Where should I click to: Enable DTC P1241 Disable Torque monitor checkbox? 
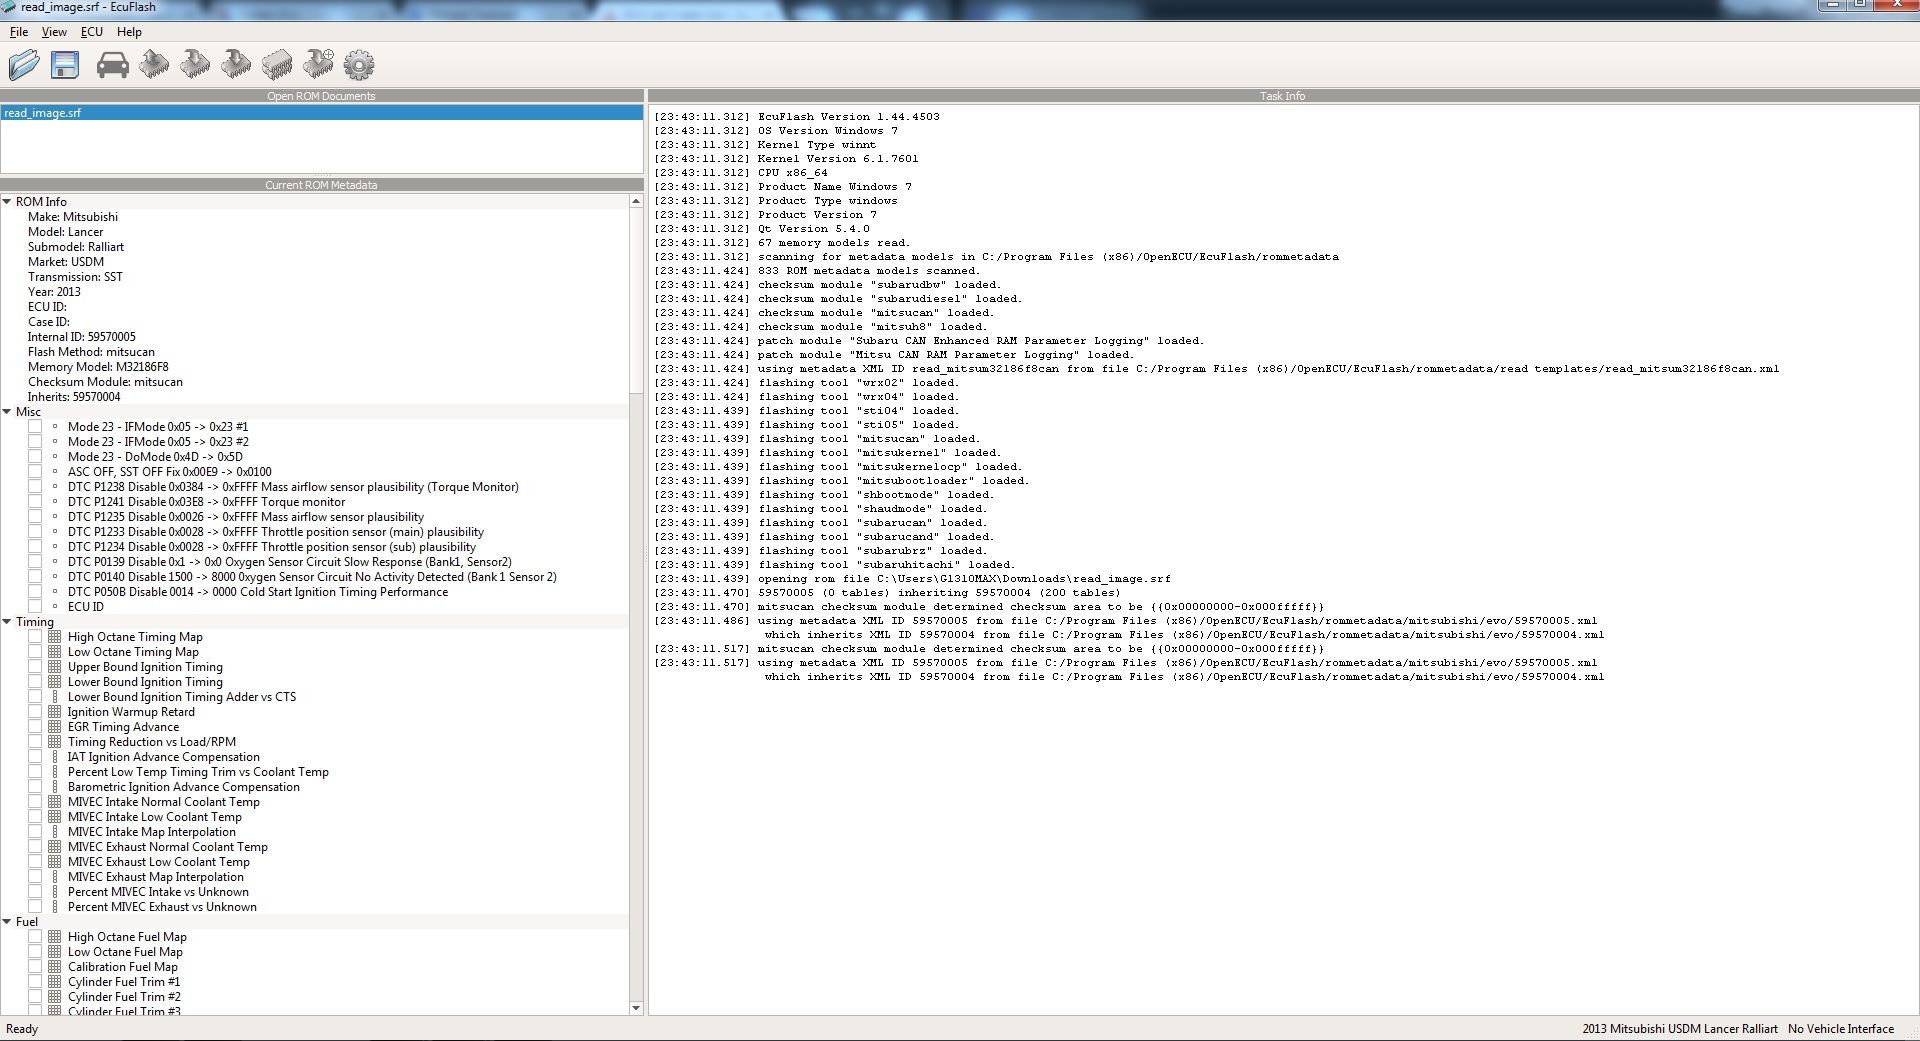point(35,502)
